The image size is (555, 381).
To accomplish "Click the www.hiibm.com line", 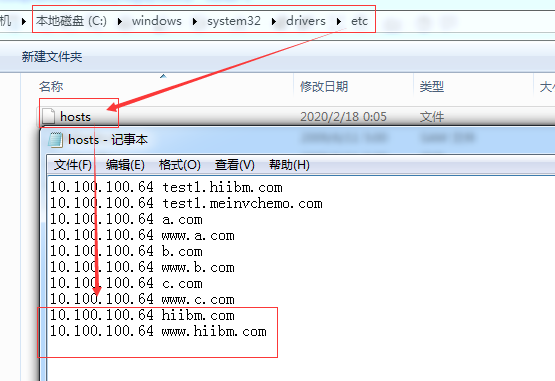I will 158,331.
